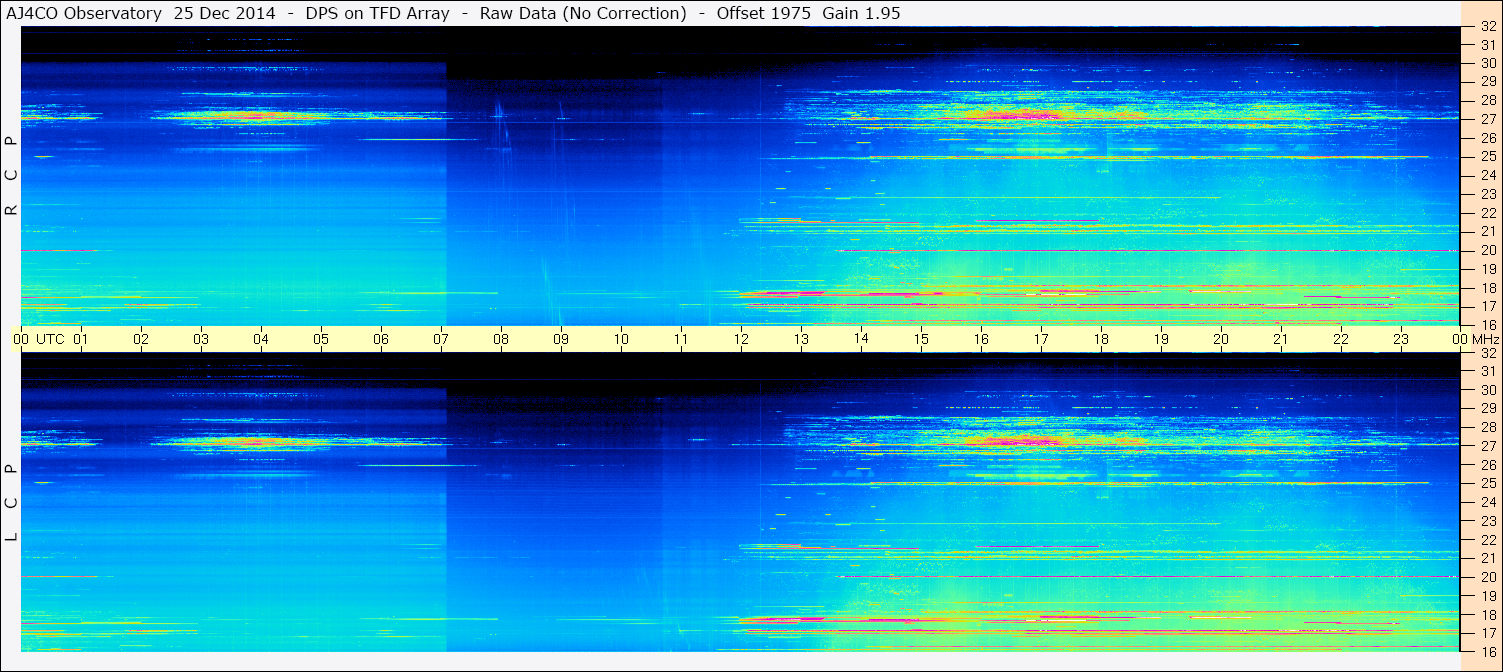The width and height of the screenshot is (1503, 672).
Task: Click hour 03 on the time axis
Action: (x=201, y=339)
